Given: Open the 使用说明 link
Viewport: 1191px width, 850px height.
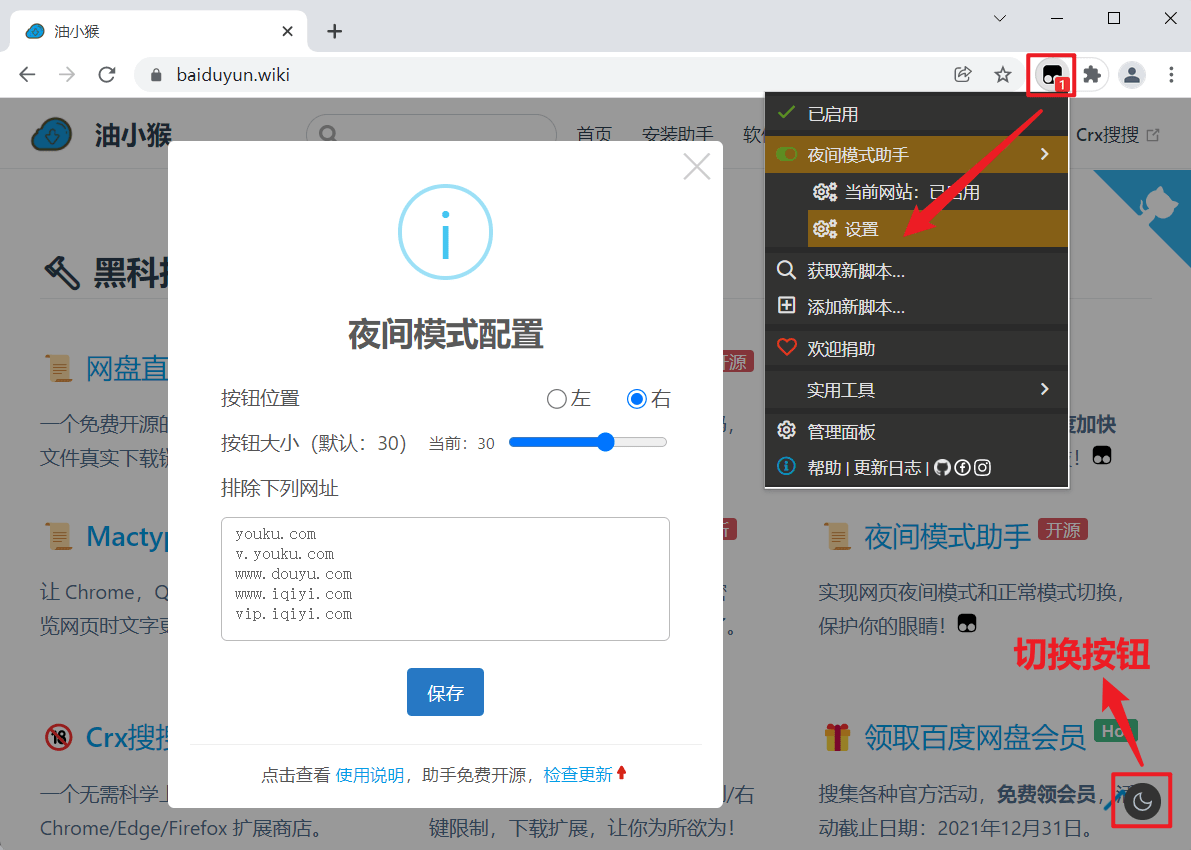Looking at the screenshot, I should (370, 775).
